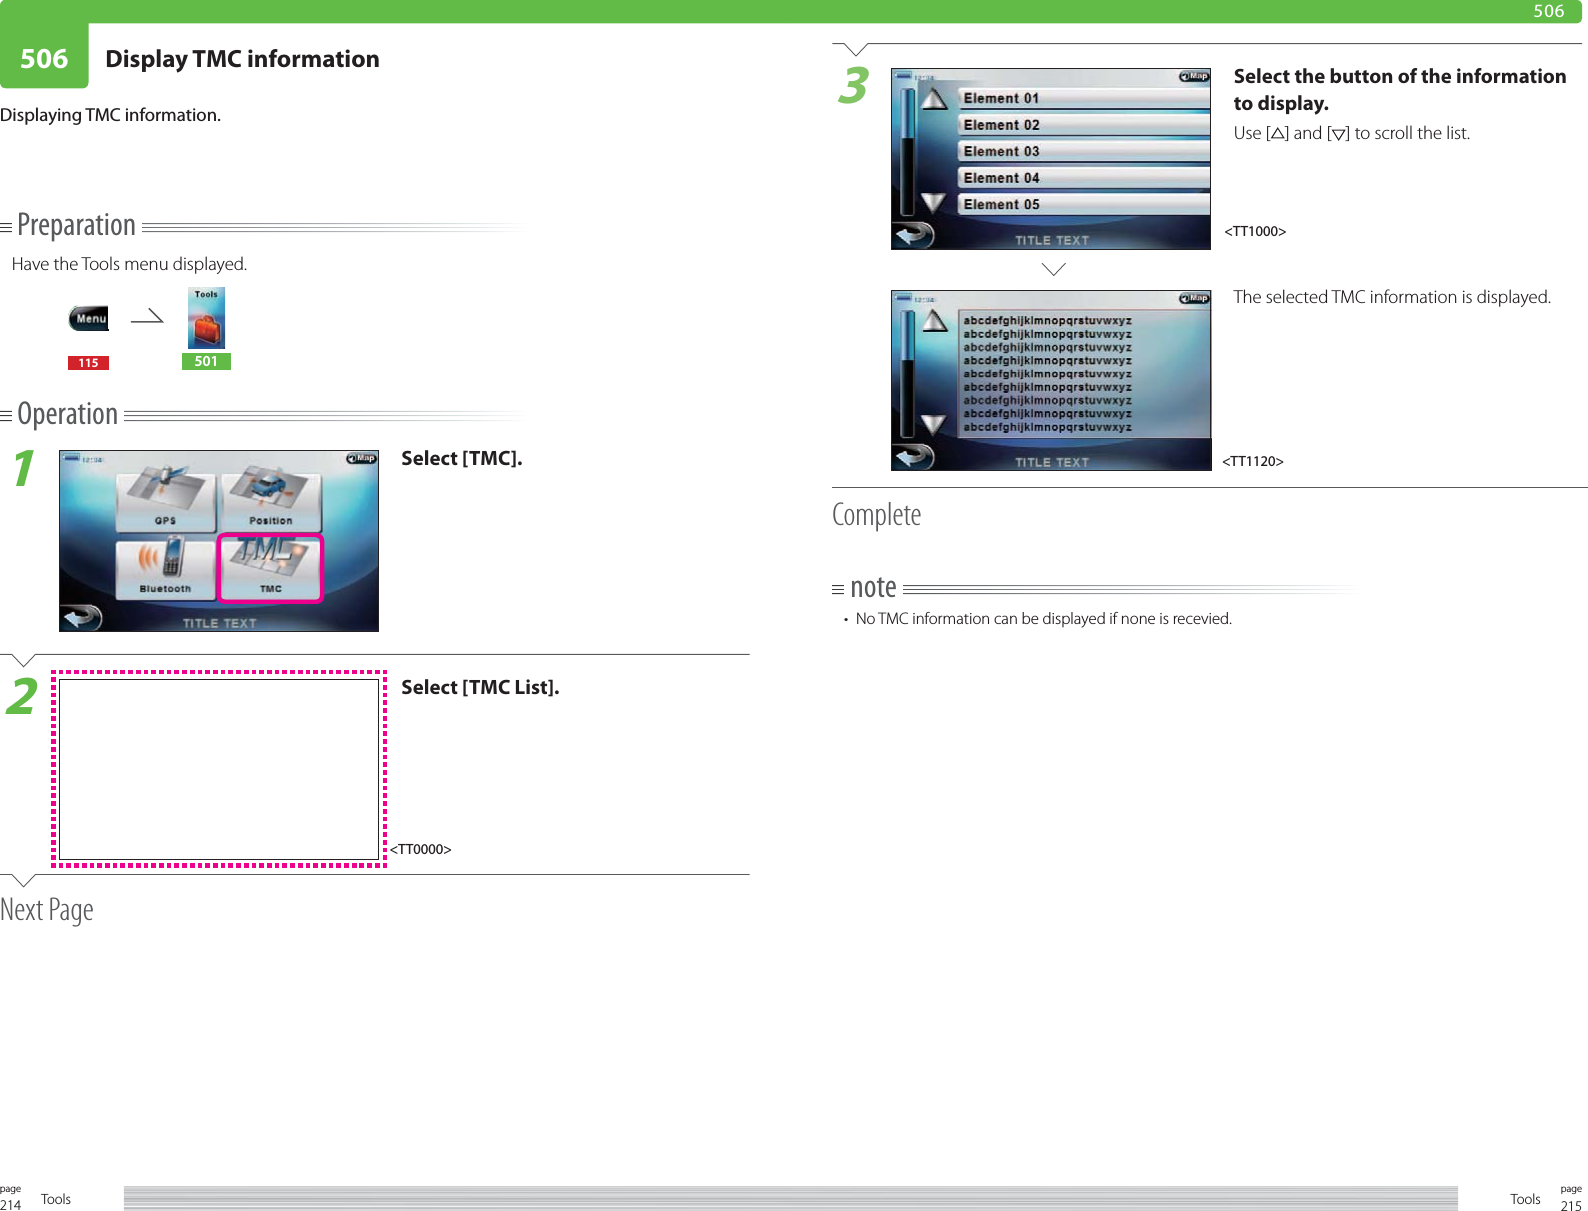Click the '<TT1000>' screen code label

(1255, 231)
